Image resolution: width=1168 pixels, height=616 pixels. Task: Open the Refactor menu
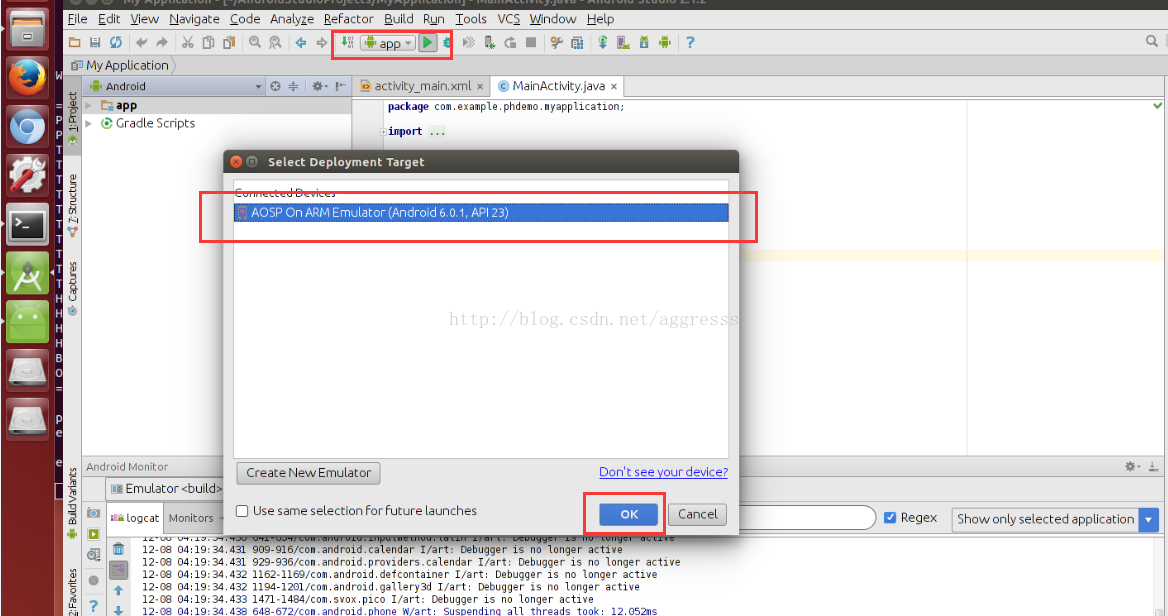click(349, 19)
